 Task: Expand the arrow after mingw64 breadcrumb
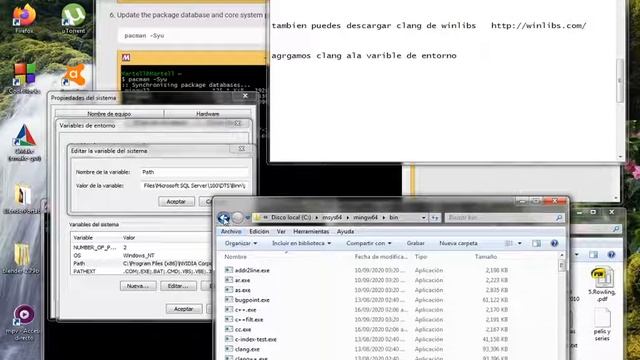pyautogui.click(x=384, y=218)
